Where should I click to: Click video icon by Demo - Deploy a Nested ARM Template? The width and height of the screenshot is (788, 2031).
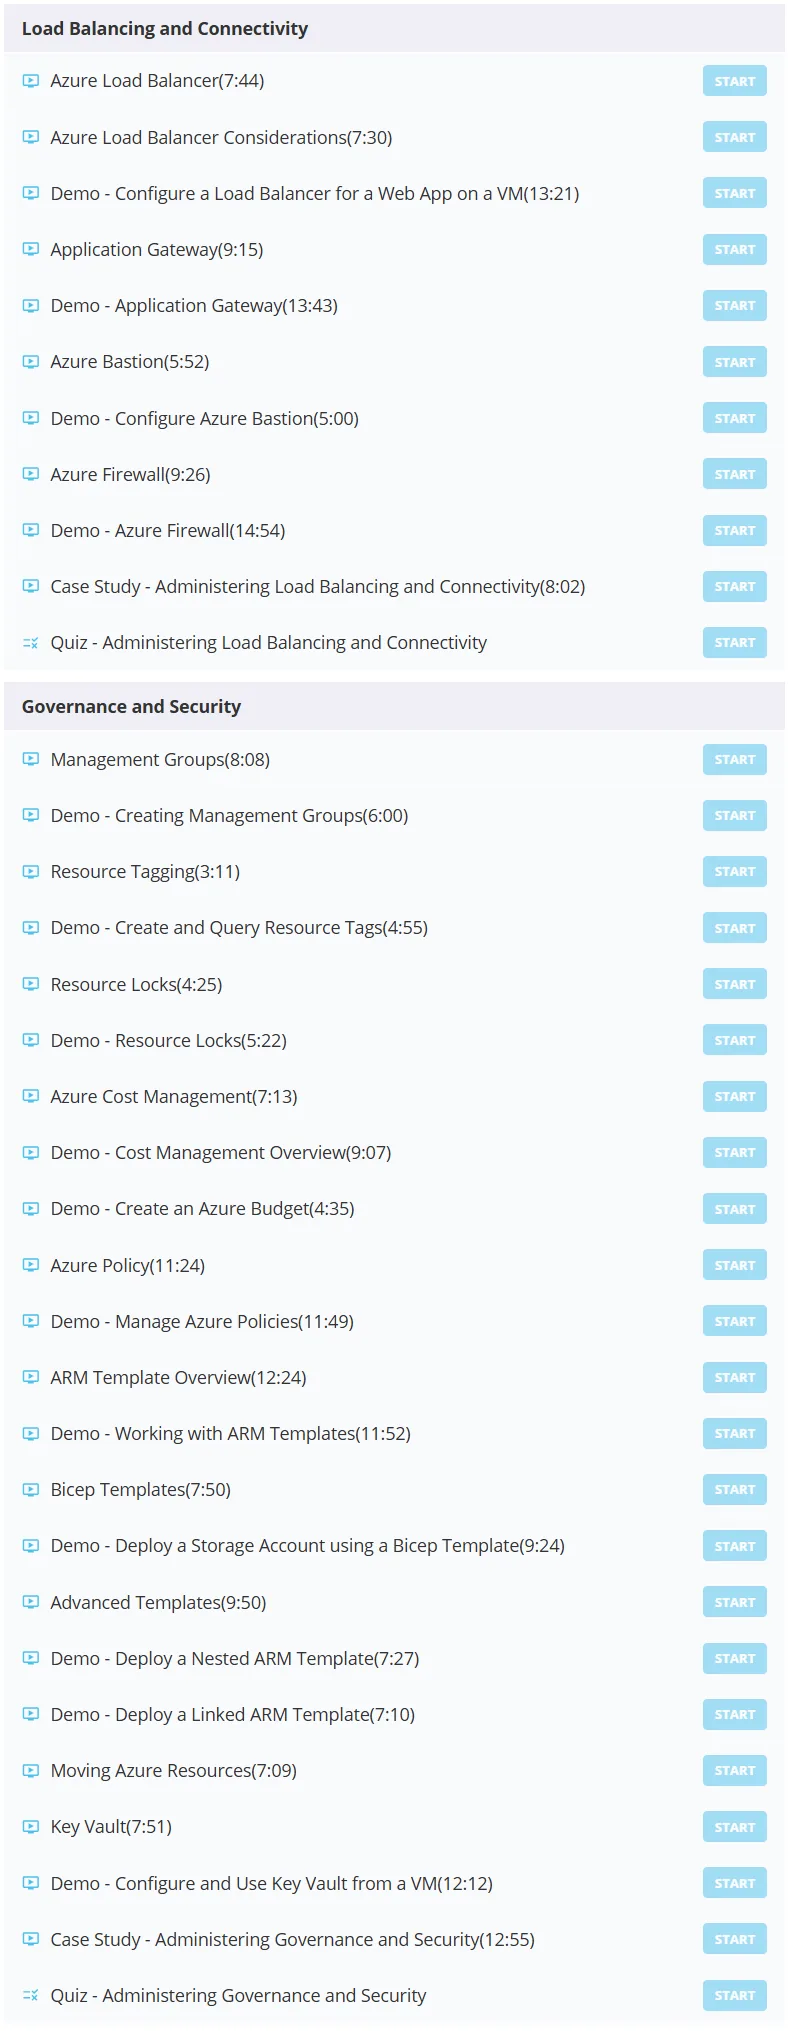pos(31,1658)
